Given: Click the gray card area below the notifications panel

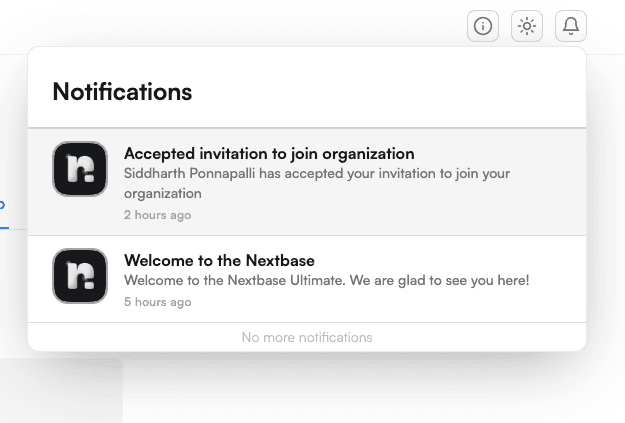Looking at the screenshot, I should [x=60, y=390].
